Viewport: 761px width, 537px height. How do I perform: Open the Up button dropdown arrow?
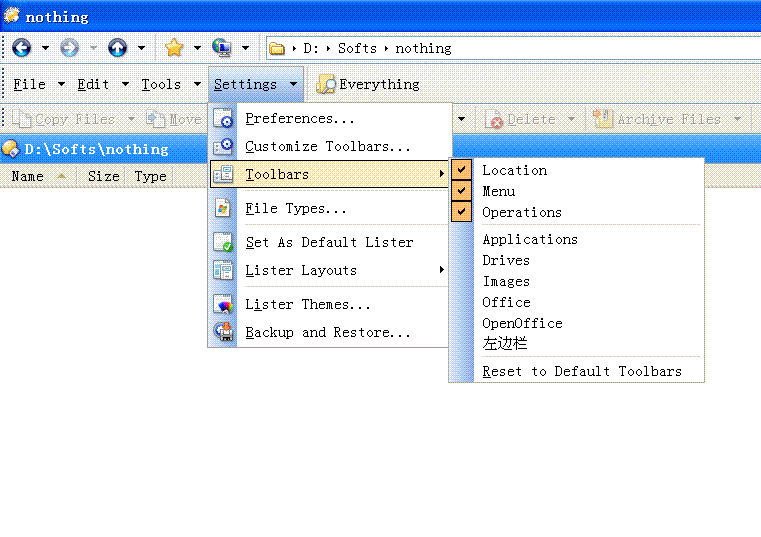141,48
